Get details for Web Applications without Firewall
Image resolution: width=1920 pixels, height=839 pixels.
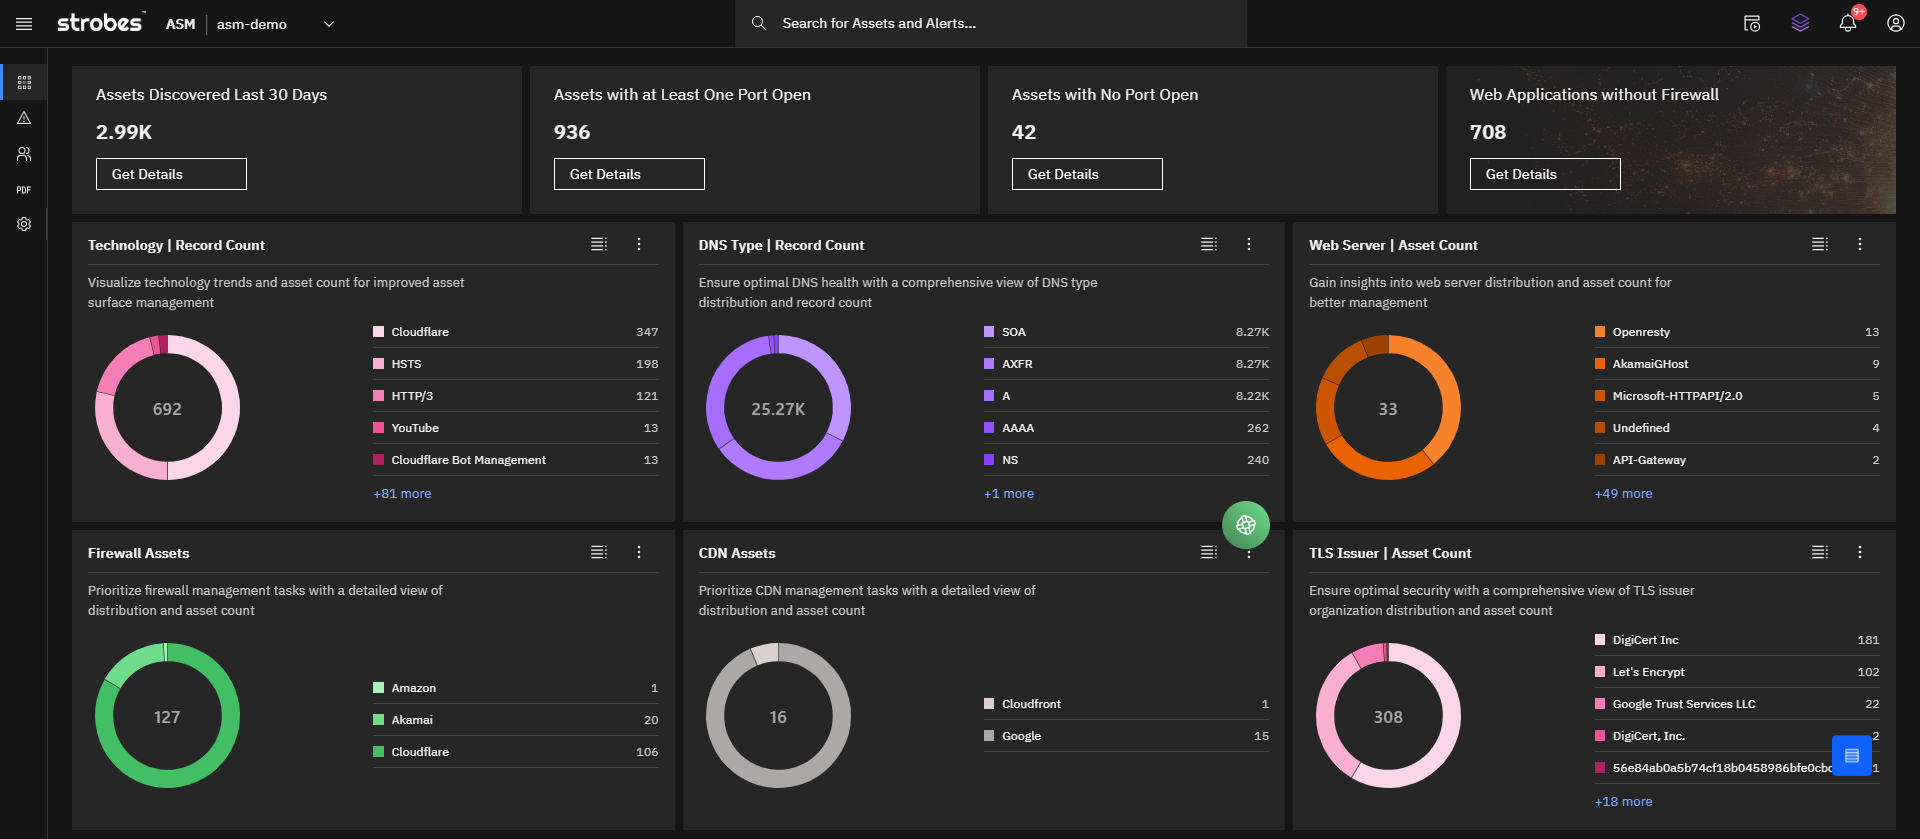pos(1544,174)
